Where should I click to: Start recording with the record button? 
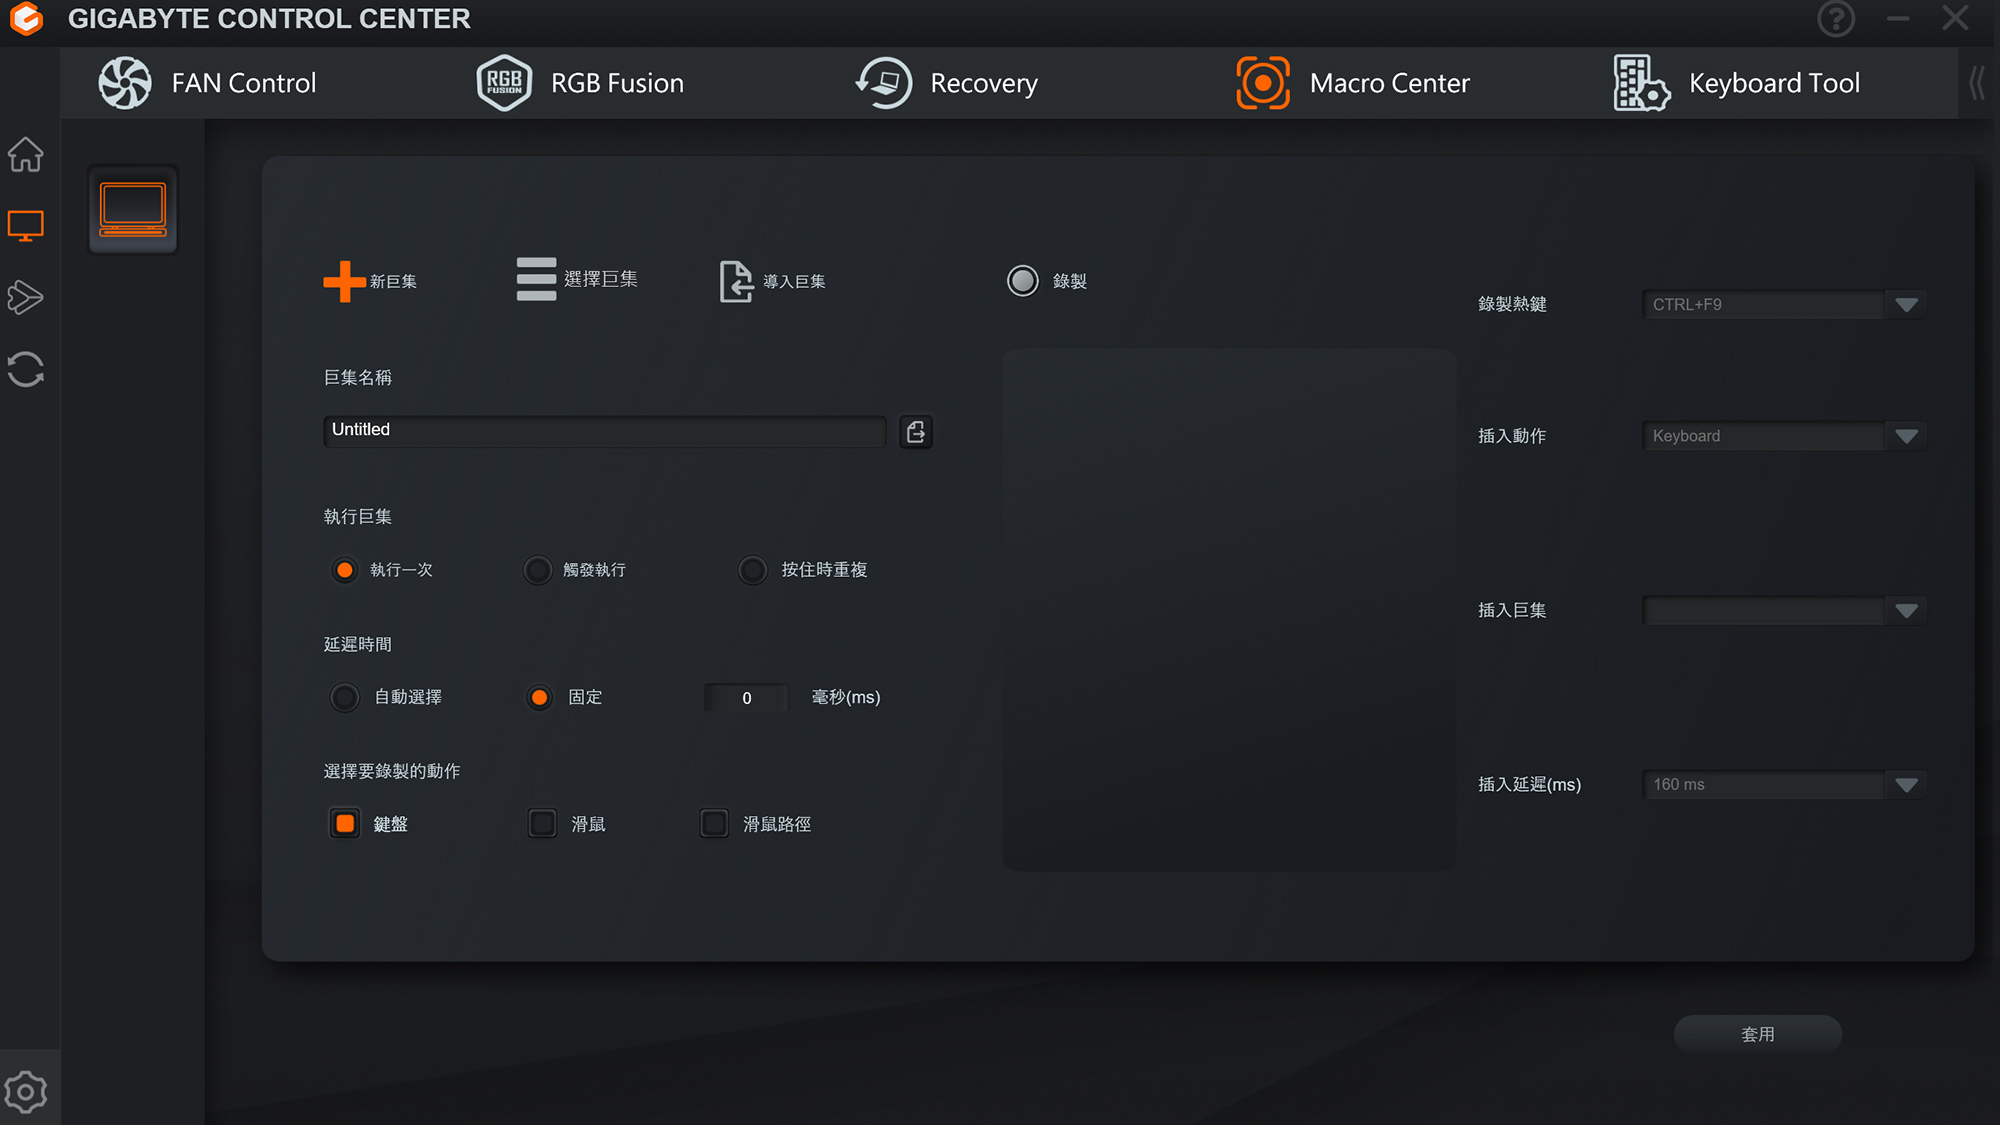[x=1022, y=281]
